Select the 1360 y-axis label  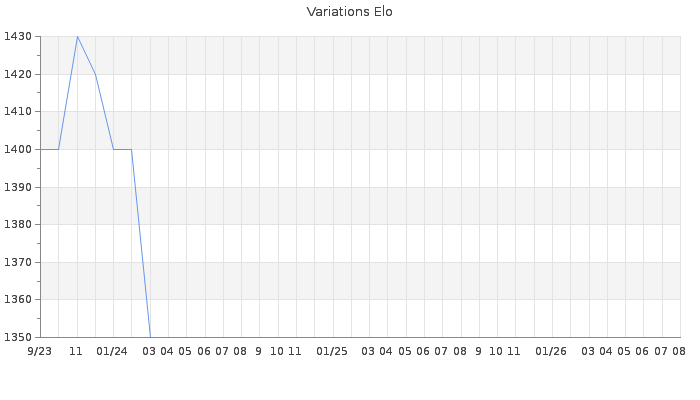[x=18, y=300]
